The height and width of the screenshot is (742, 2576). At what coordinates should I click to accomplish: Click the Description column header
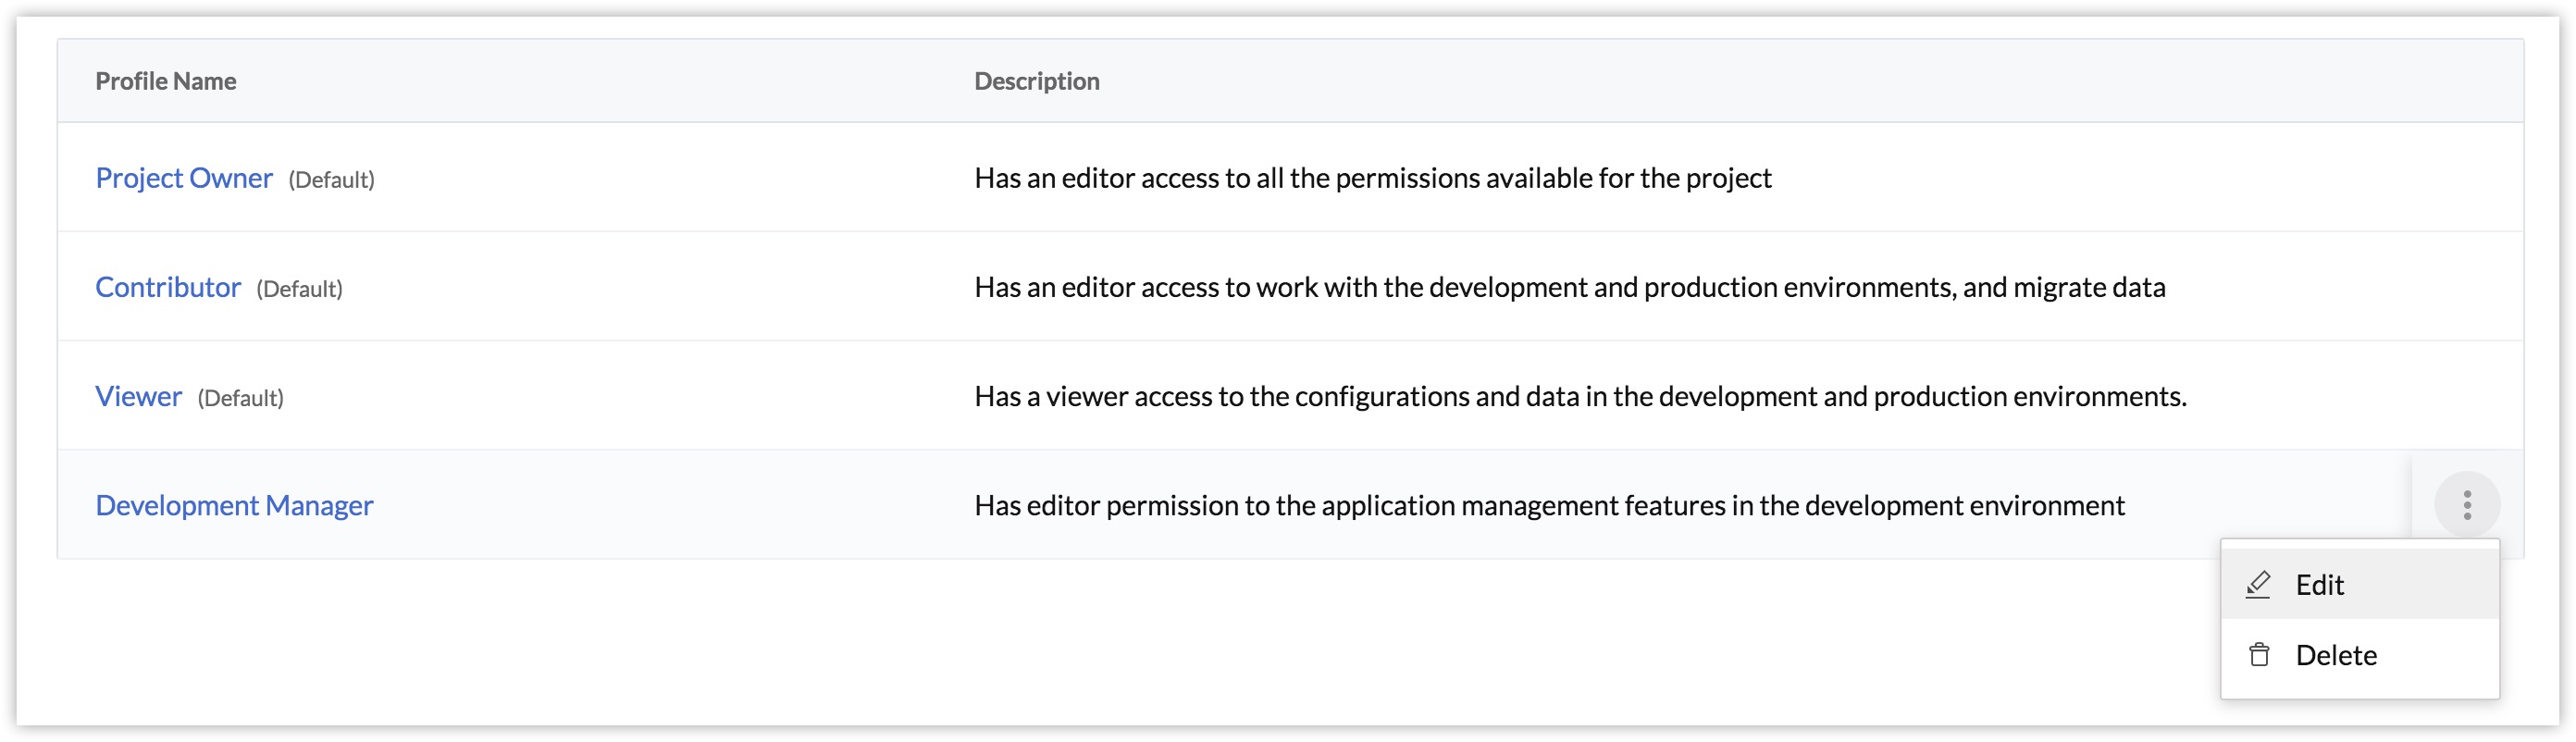click(x=1037, y=81)
